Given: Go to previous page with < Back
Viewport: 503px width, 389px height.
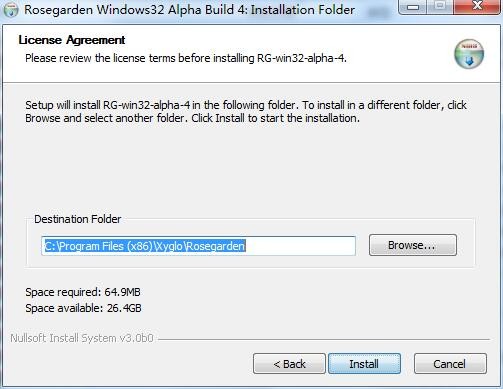Looking at the screenshot, I should click(x=289, y=364).
